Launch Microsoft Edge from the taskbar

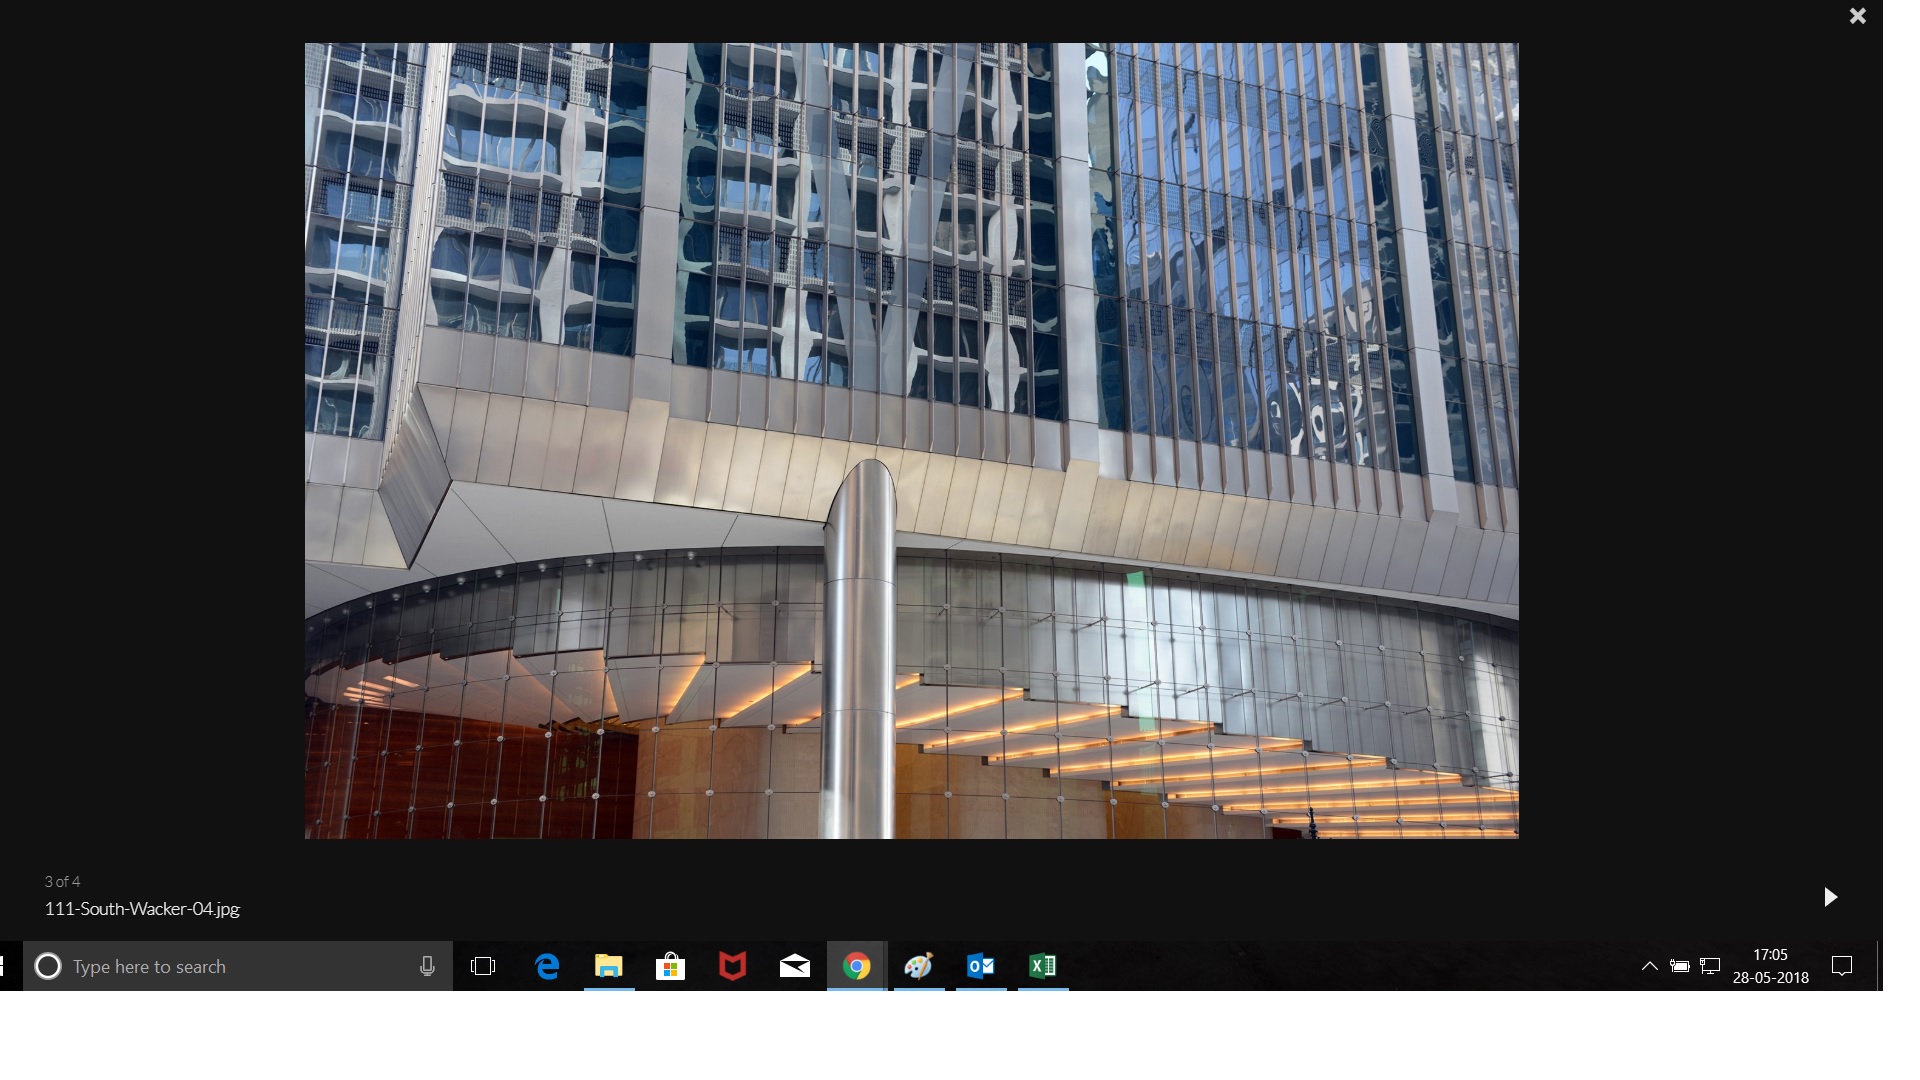(x=547, y=967)
